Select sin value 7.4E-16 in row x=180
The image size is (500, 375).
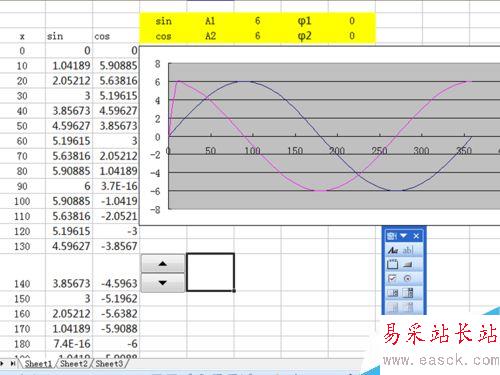(x=69, y=344)
